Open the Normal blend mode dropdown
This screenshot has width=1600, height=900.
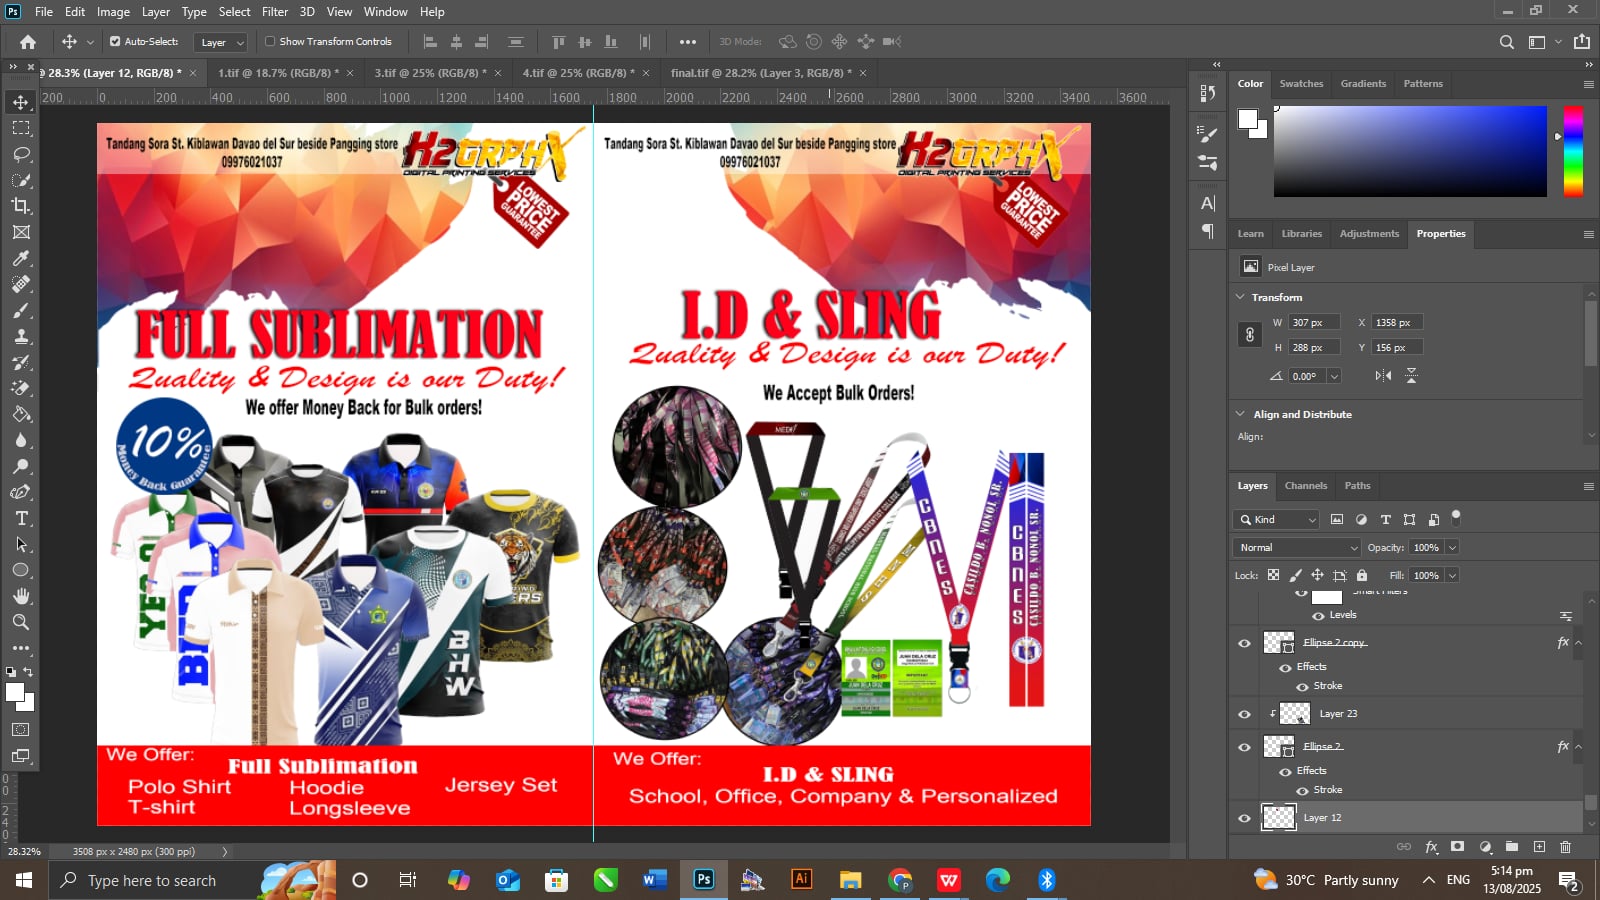pyautogui.click(x=1297, y=548)
